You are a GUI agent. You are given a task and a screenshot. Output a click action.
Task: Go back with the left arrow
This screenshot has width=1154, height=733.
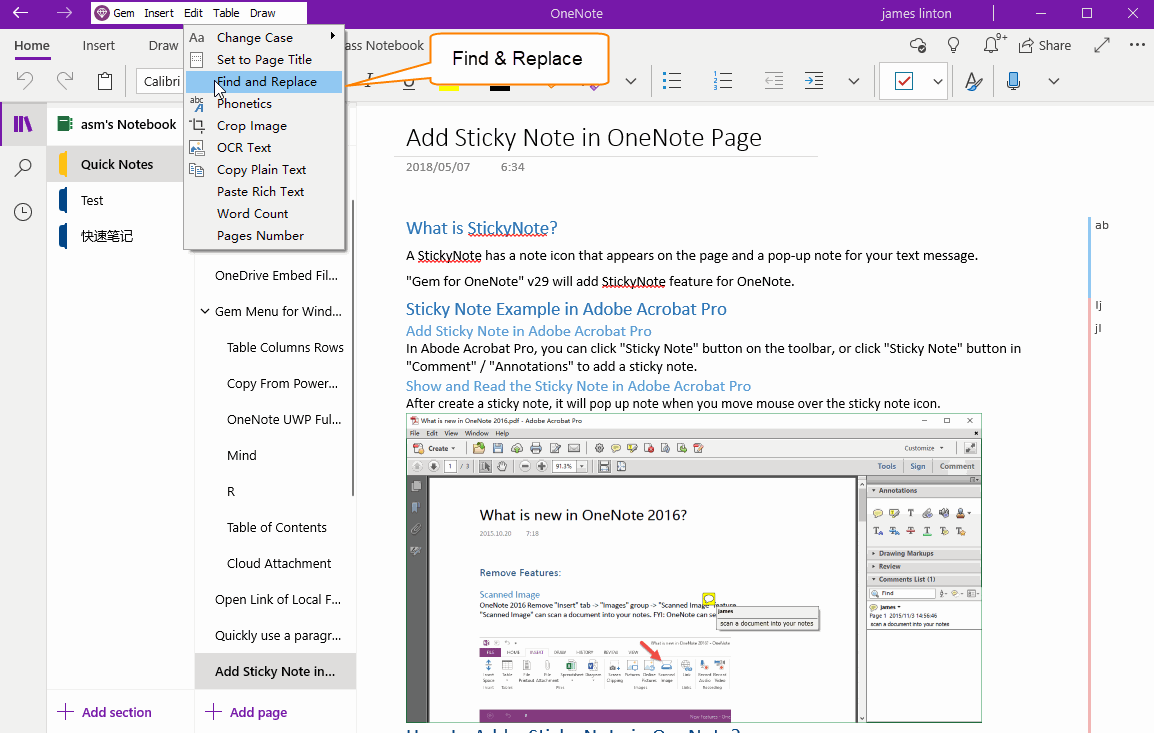(x=21, y=13)
